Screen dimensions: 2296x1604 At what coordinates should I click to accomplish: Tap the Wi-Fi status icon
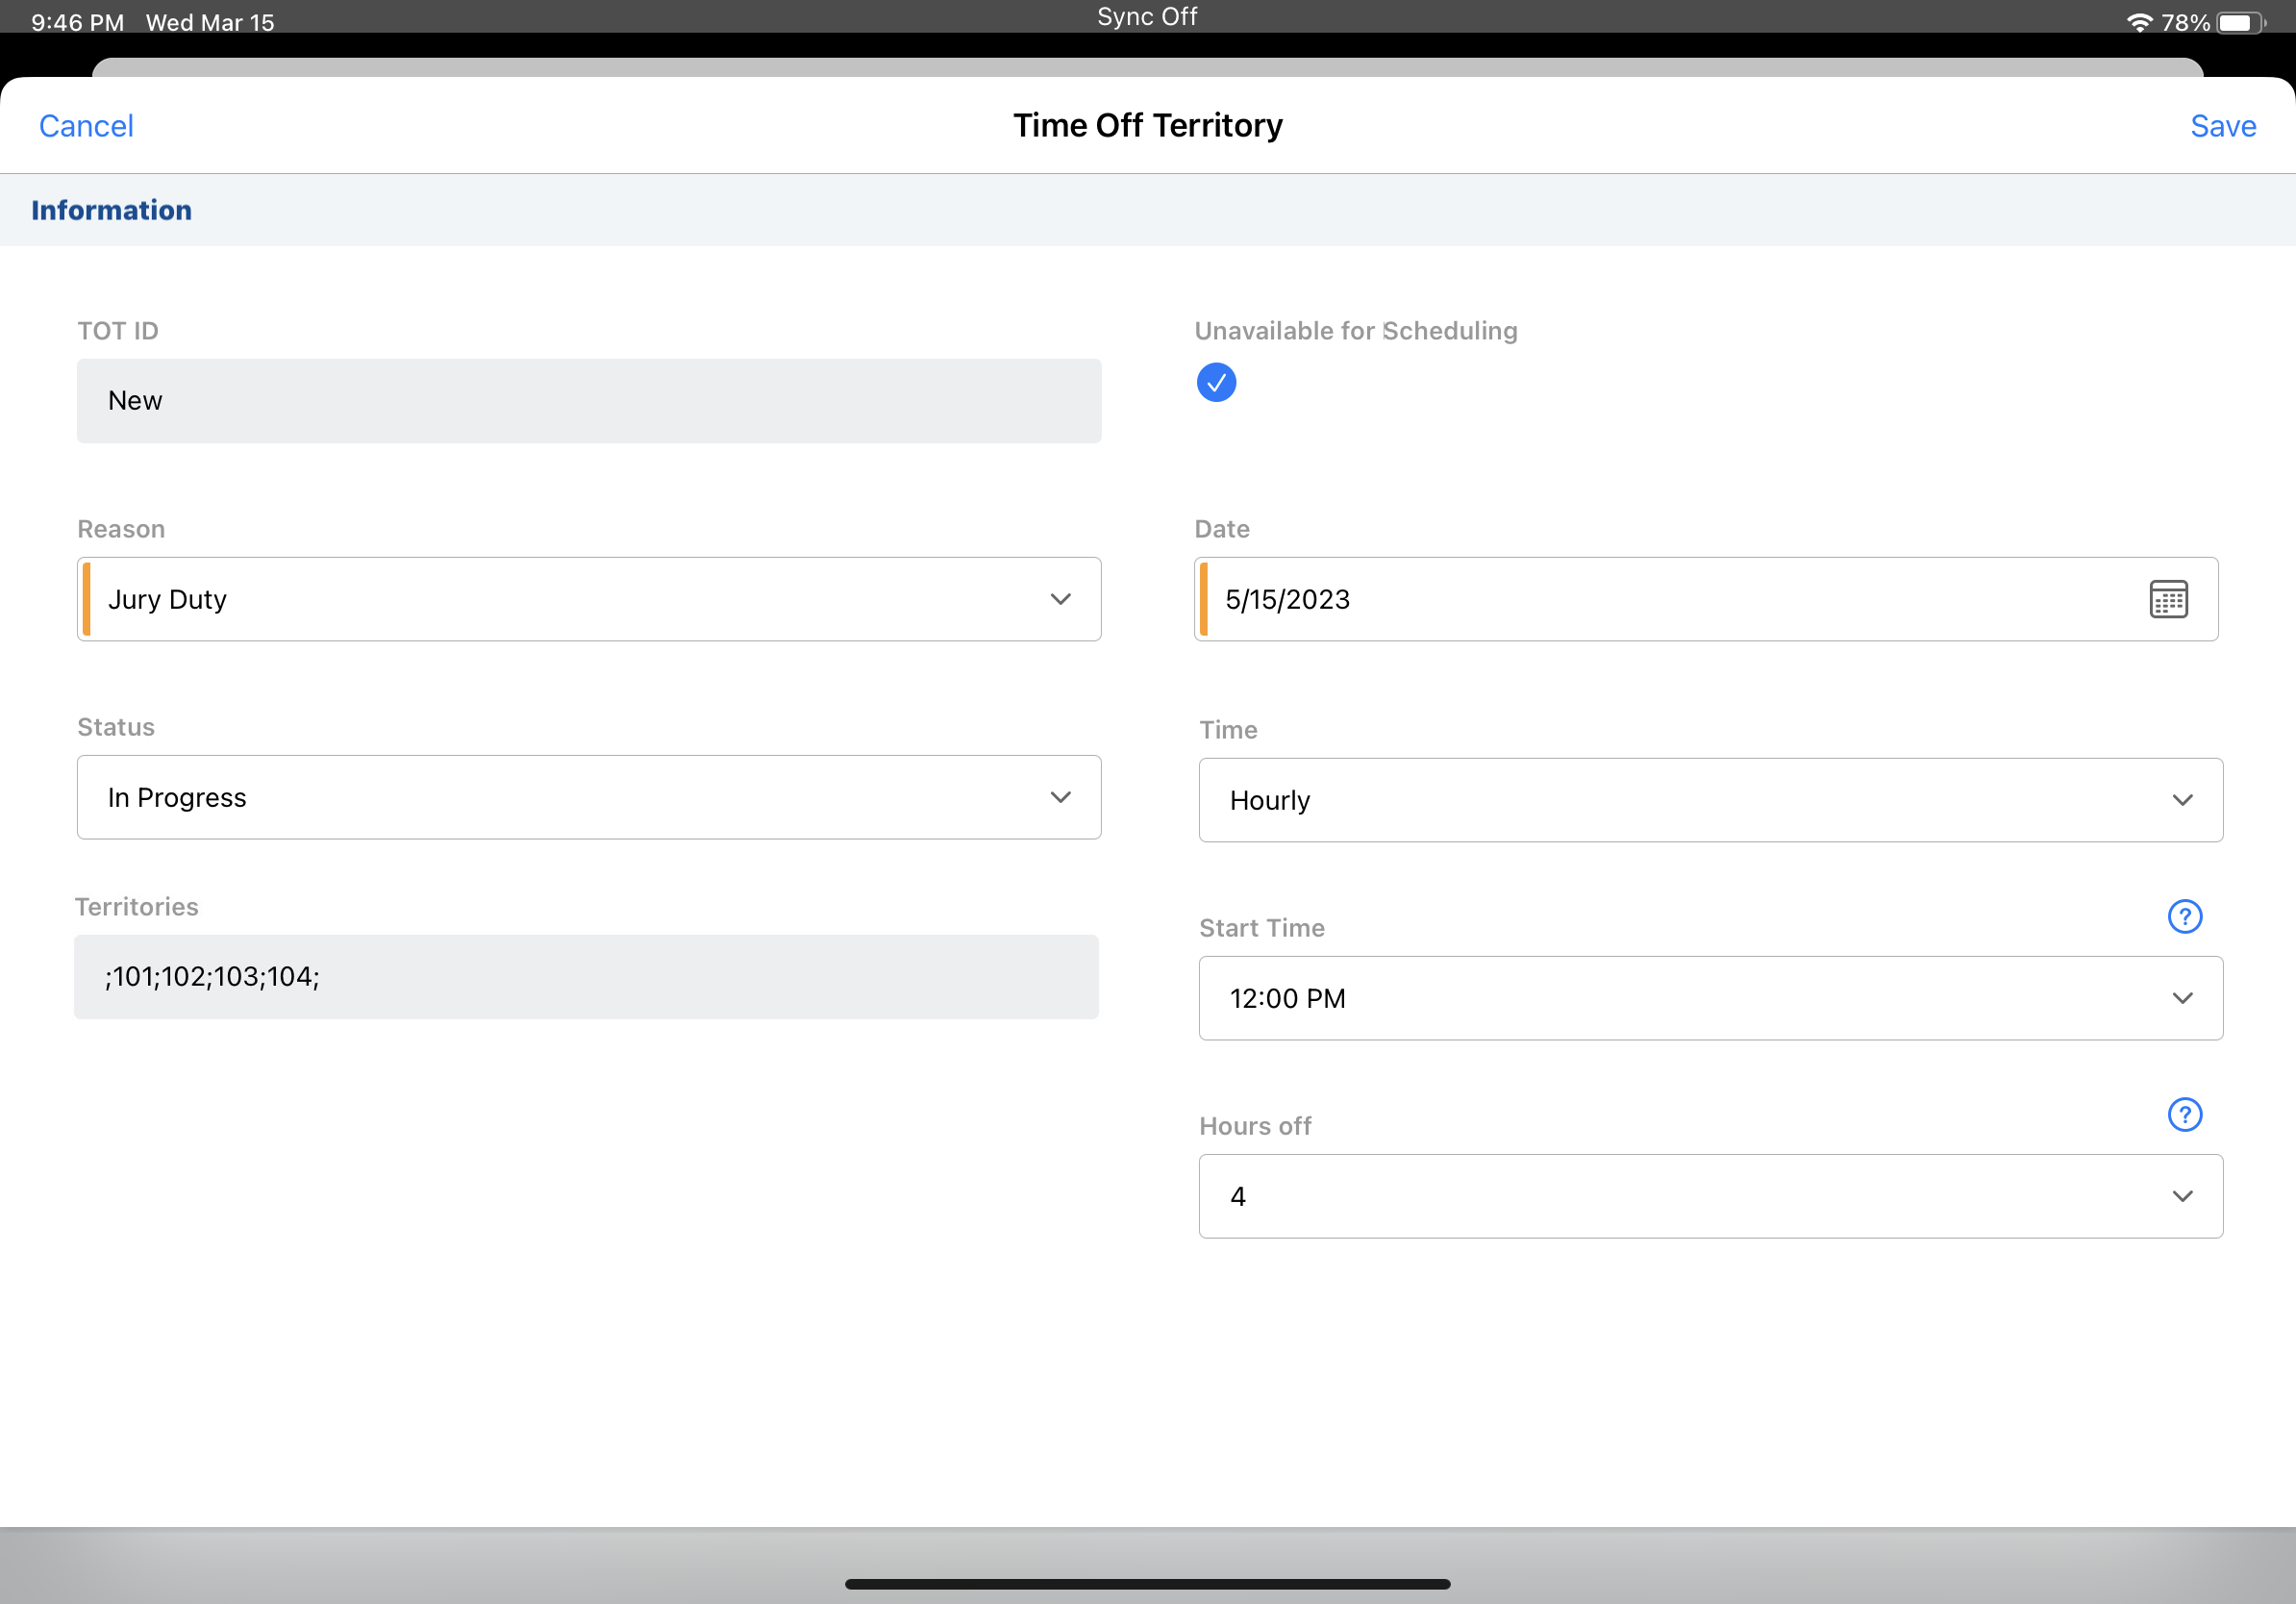(x=2139, y=22)
